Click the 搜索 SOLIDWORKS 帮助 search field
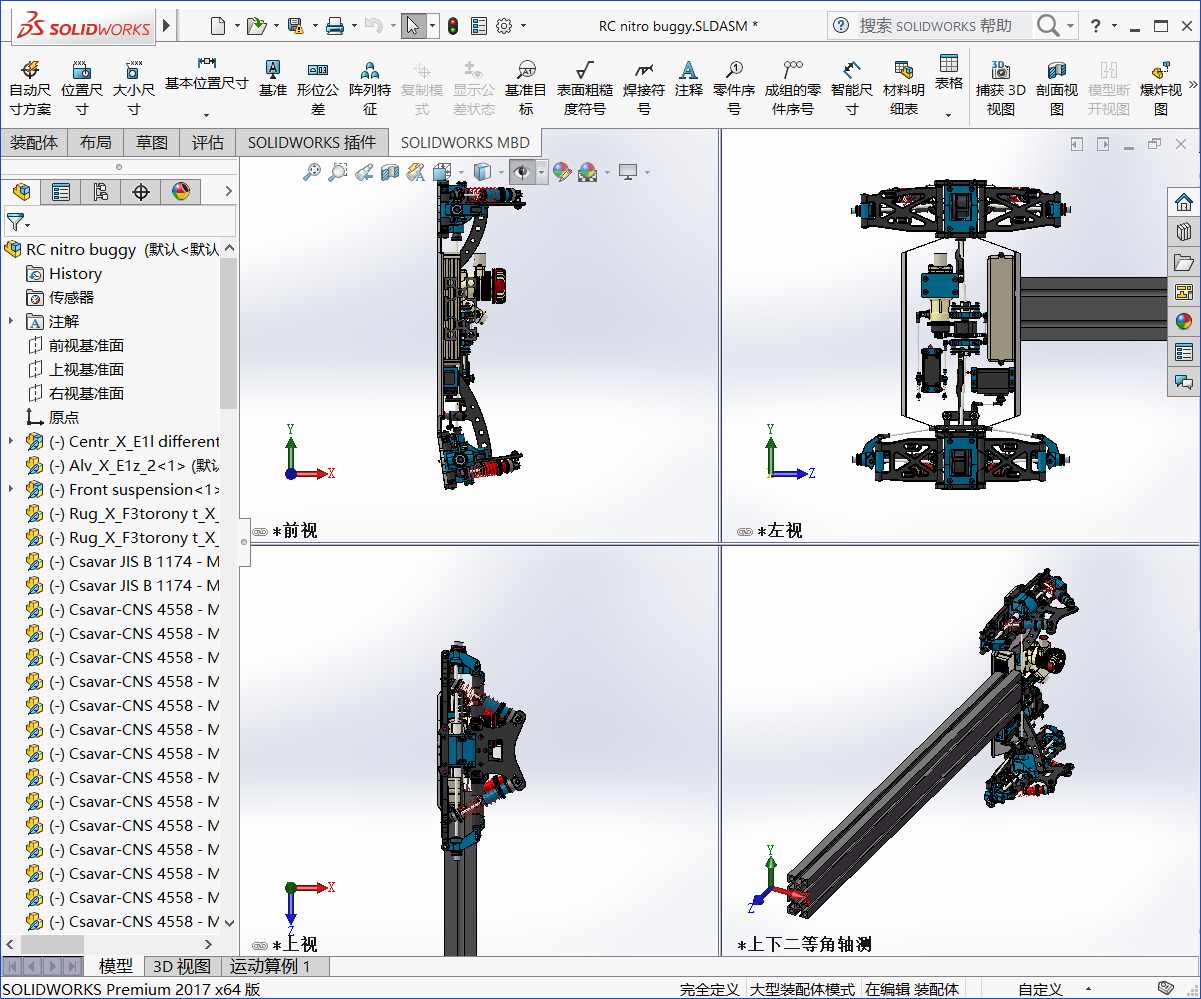Image resolution: width=1201 pixels, height=999 pixels. [944, 26]
